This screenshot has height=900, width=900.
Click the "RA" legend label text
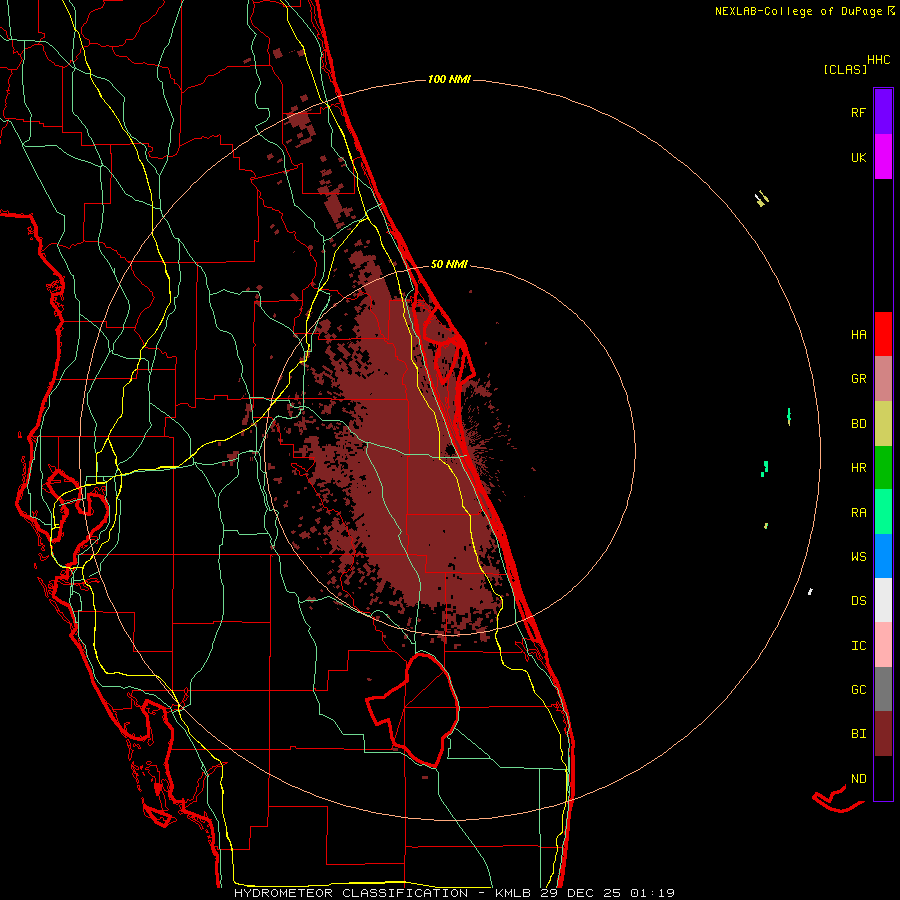pos(858,513)
